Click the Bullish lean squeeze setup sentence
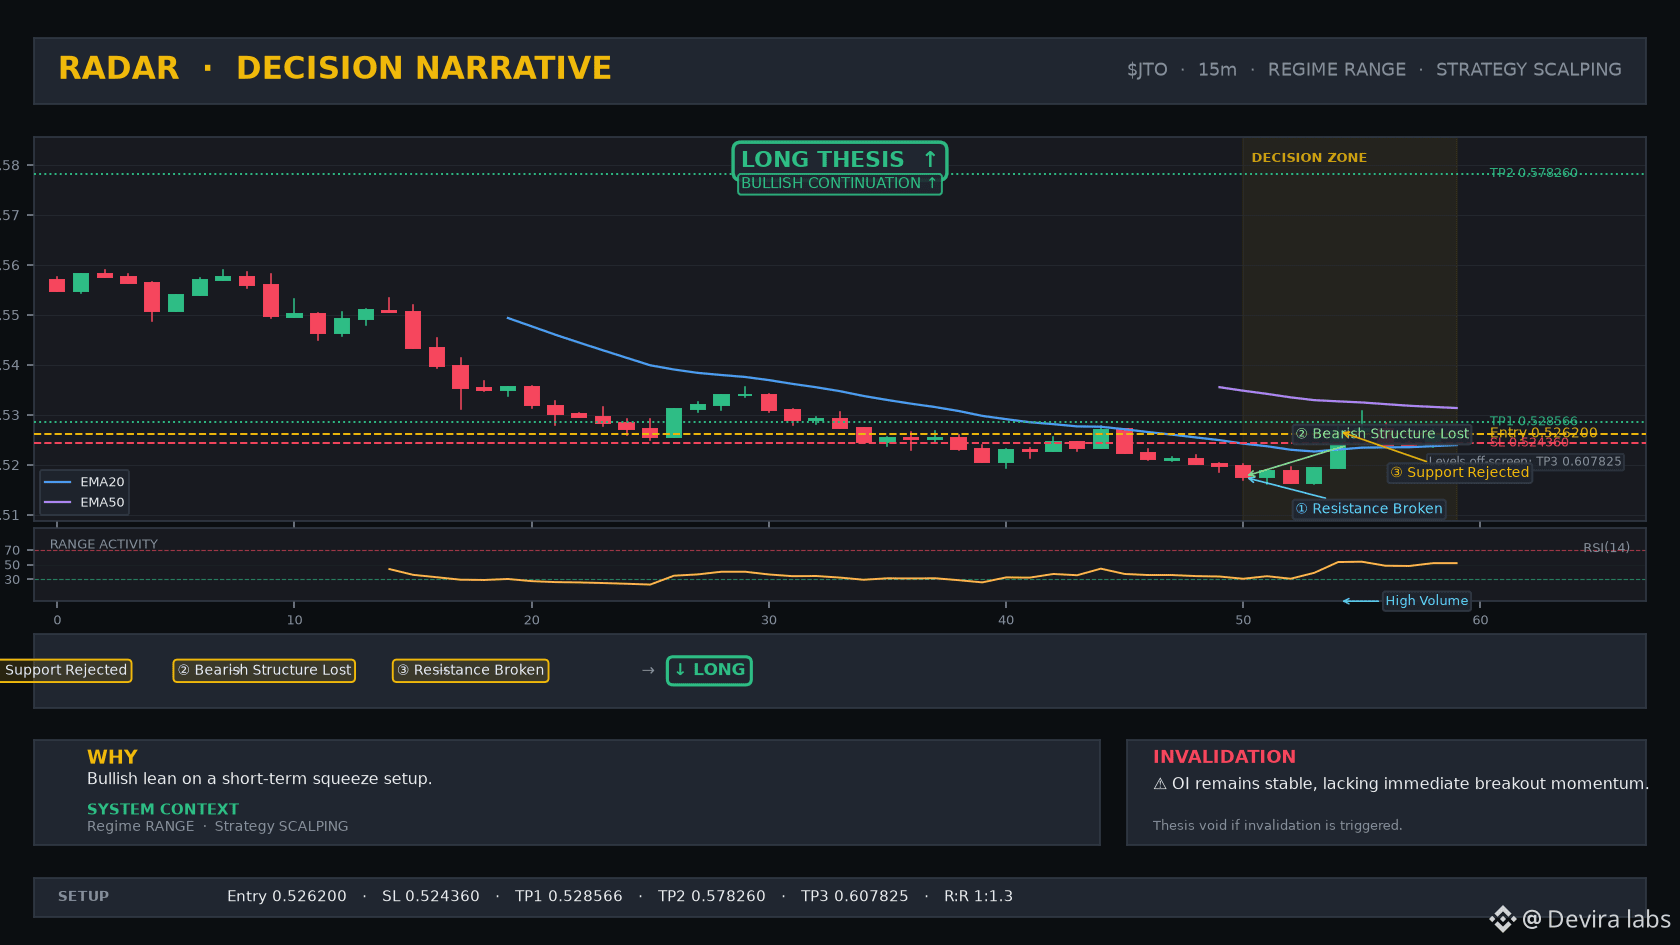 coord(259,779)
